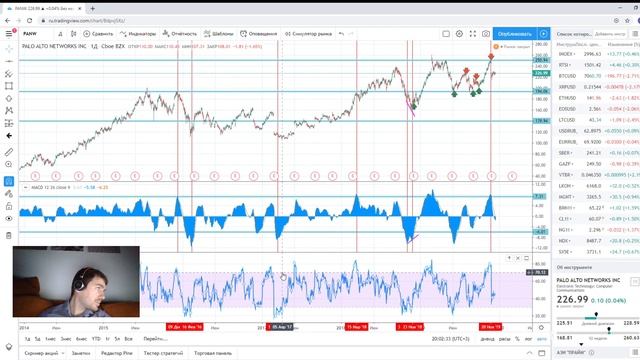Open the TradingView hamburger main menu
The width and height of the screenshot is (640, 360).
tap(9, 33)
